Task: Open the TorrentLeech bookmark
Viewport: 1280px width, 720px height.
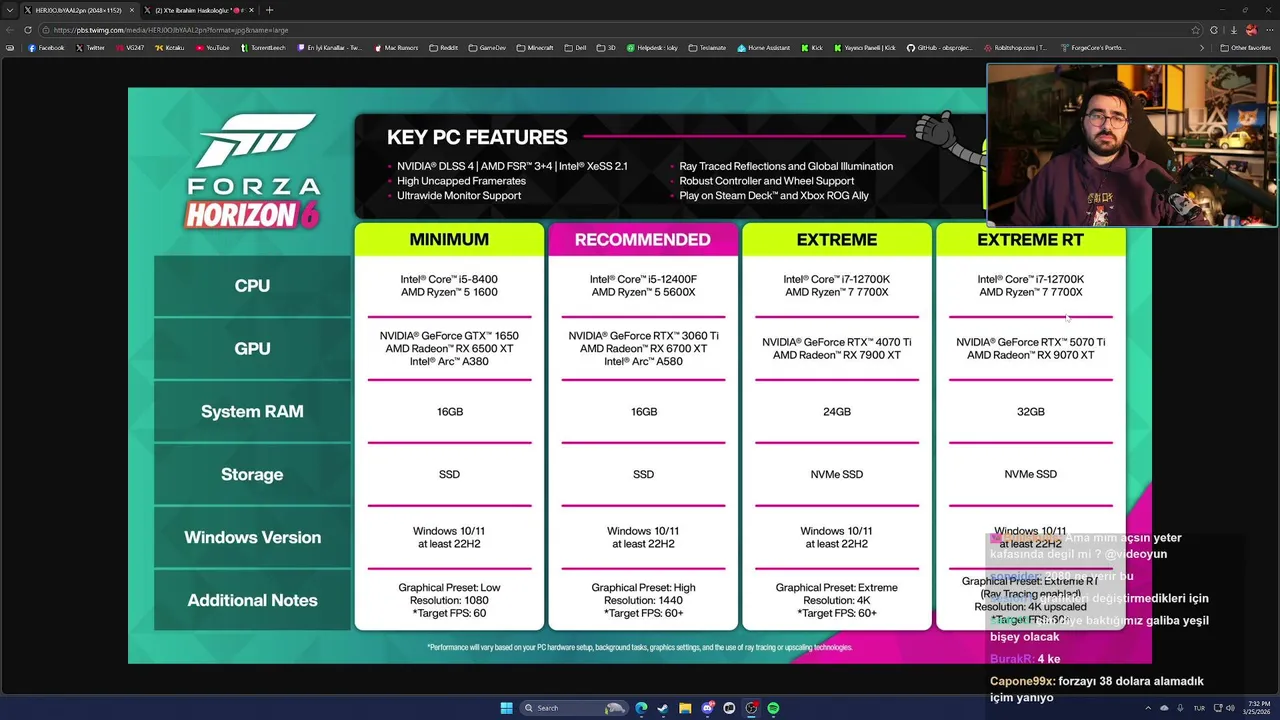Action: 265,47
